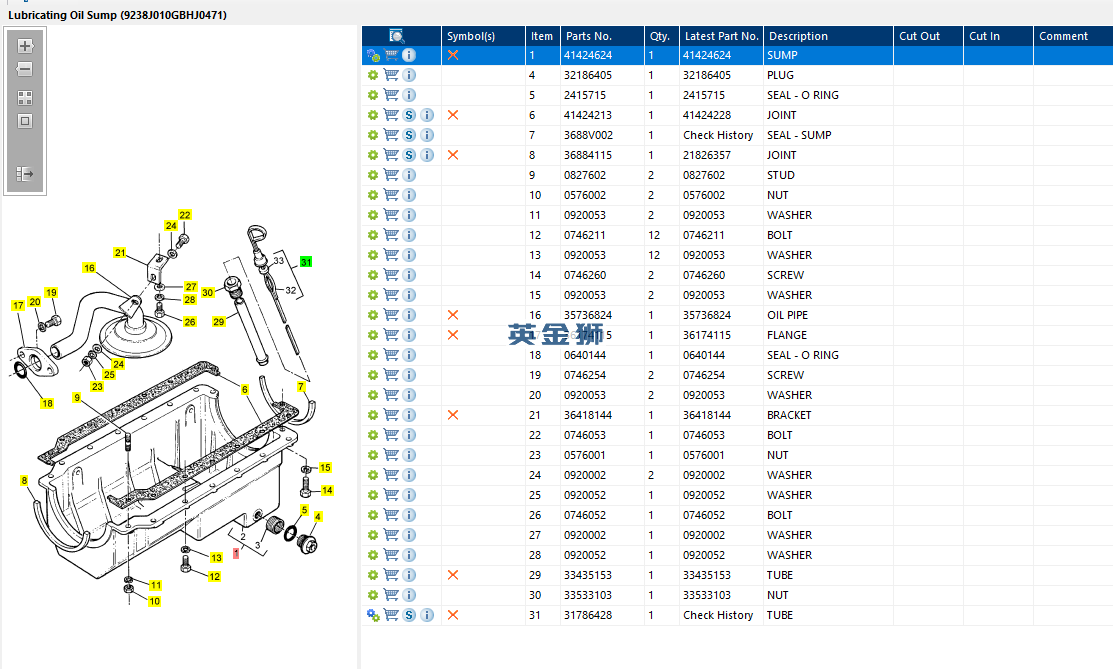Add item 30 NUT 33533103 to cart
Viewport: 1113px width, 669px height.
click(391, 595)
